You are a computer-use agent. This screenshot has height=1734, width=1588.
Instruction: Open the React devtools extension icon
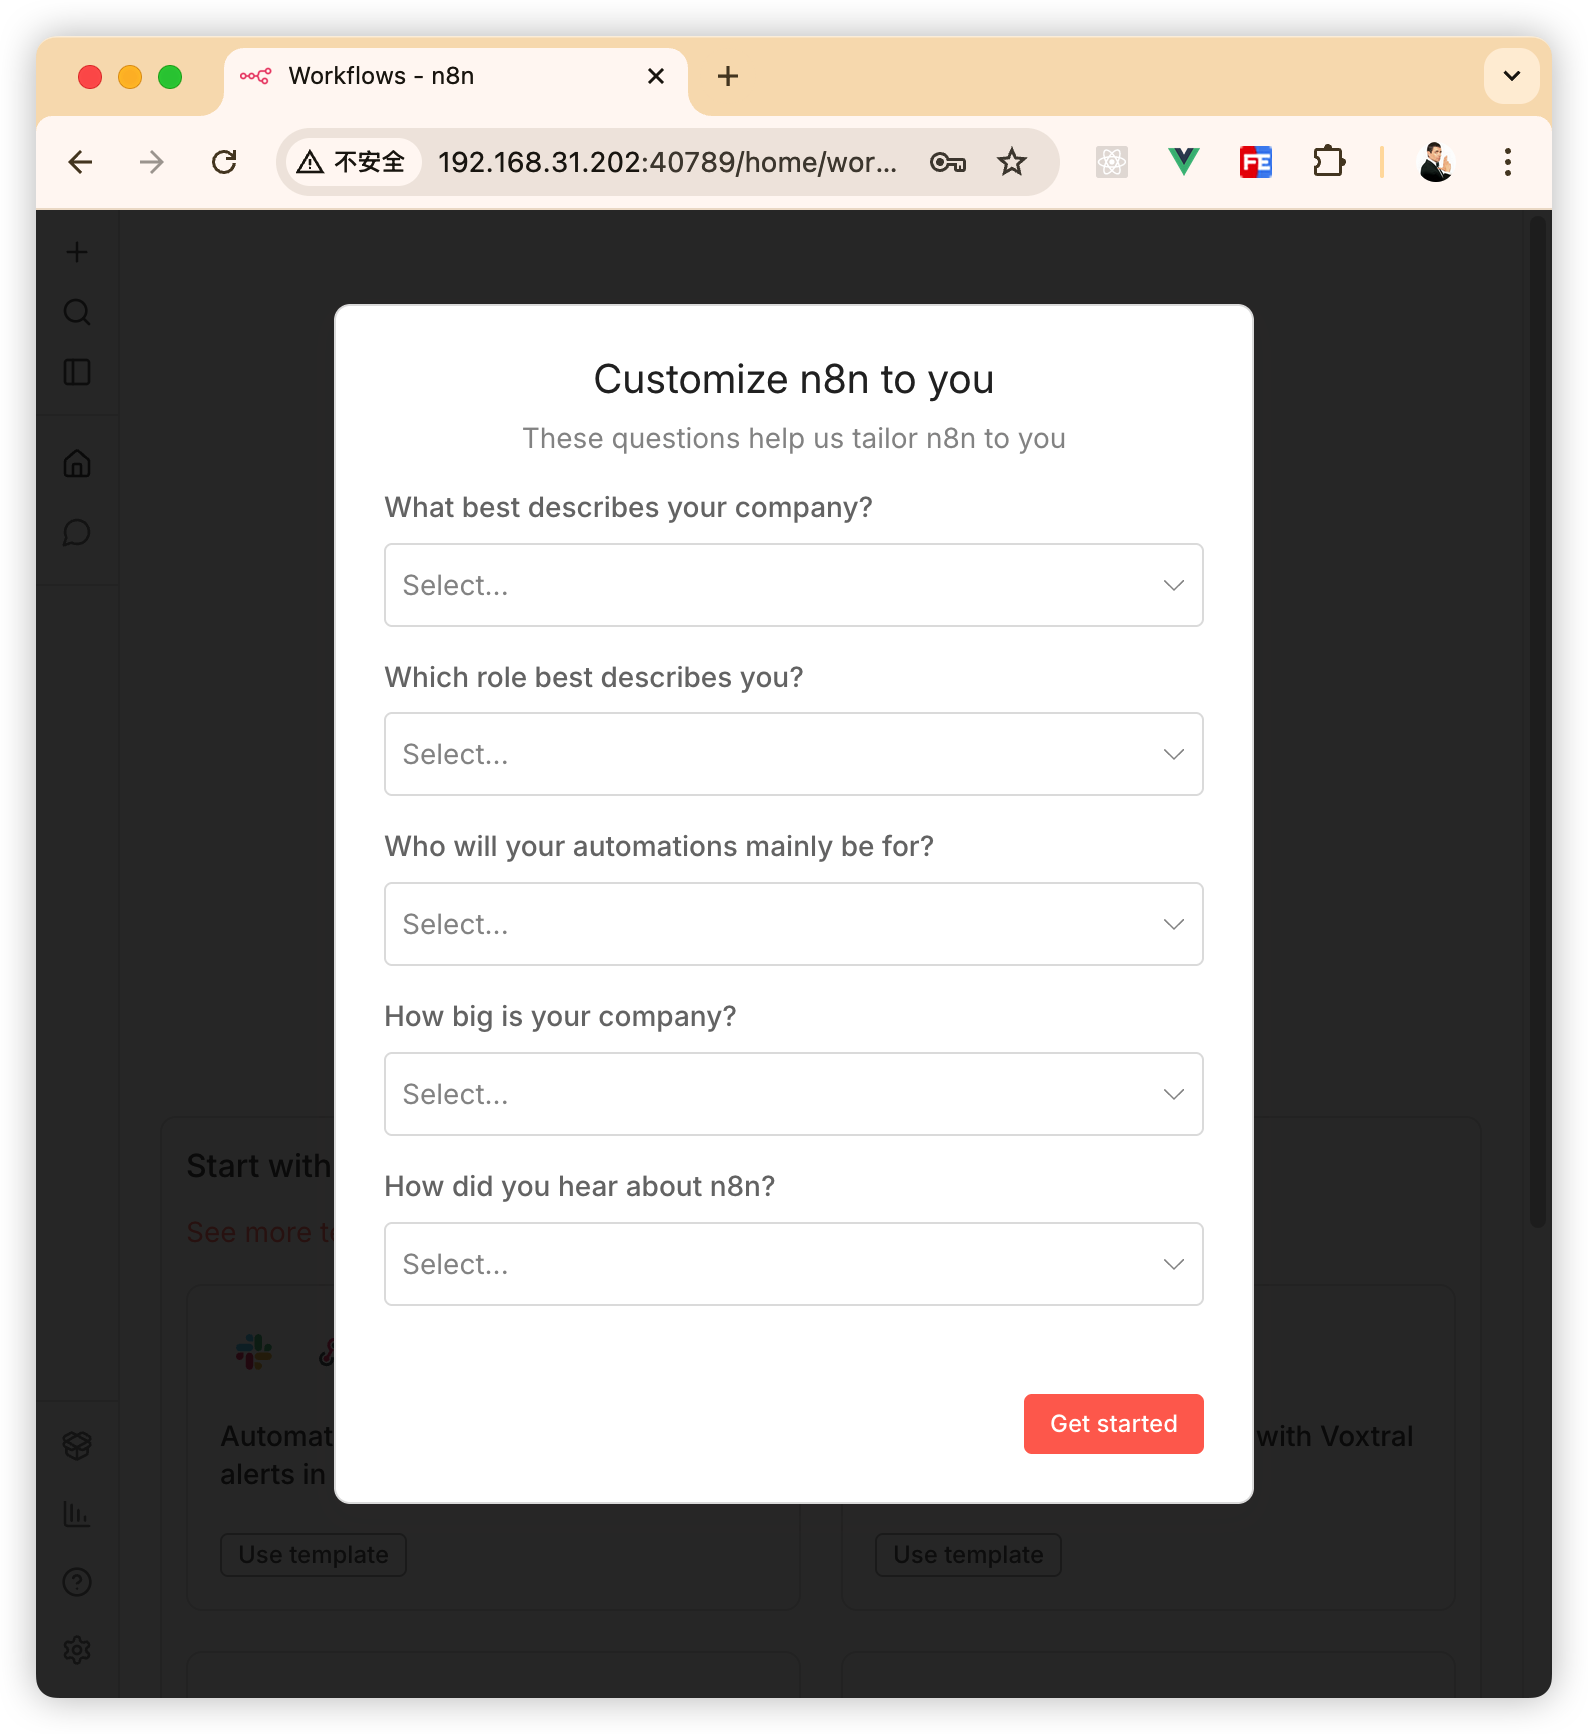click(x=1112, y=162)
